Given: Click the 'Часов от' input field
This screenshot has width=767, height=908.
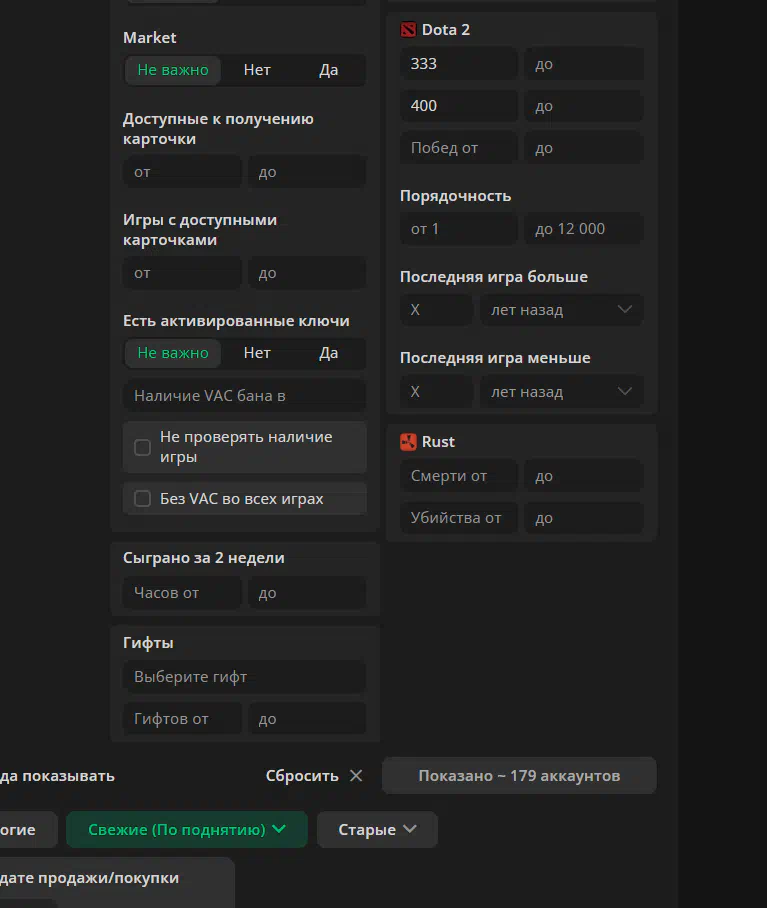Looking at the screenshot, I should pos(182,593).
